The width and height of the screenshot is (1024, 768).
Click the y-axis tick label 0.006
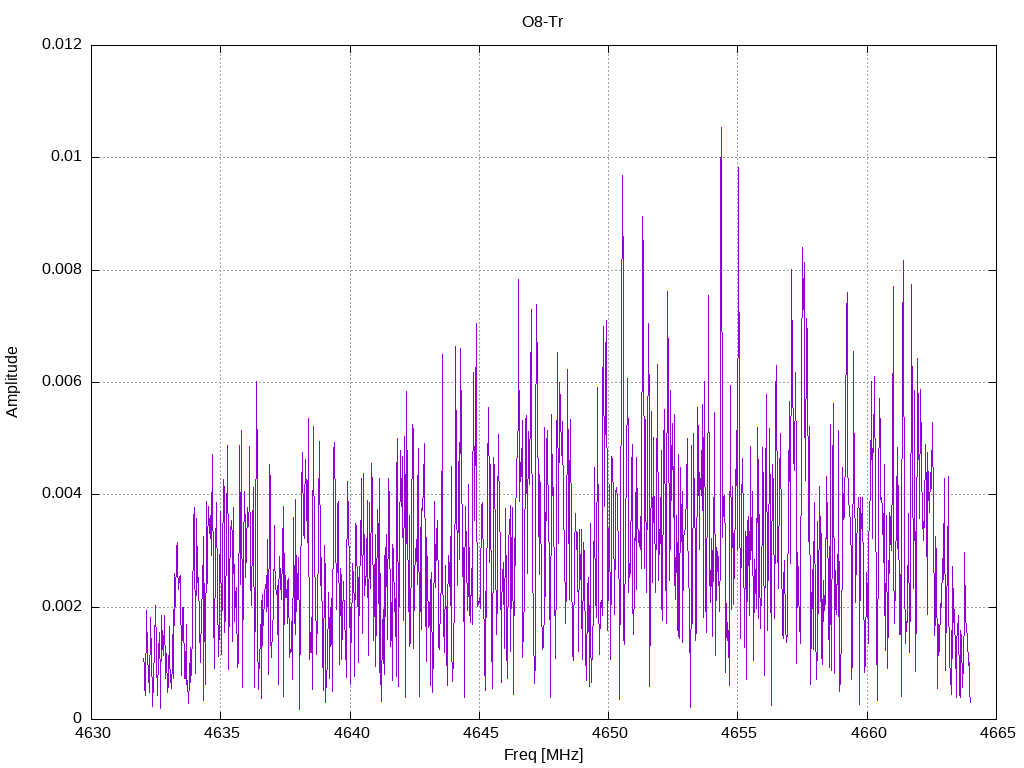point(62,382)
